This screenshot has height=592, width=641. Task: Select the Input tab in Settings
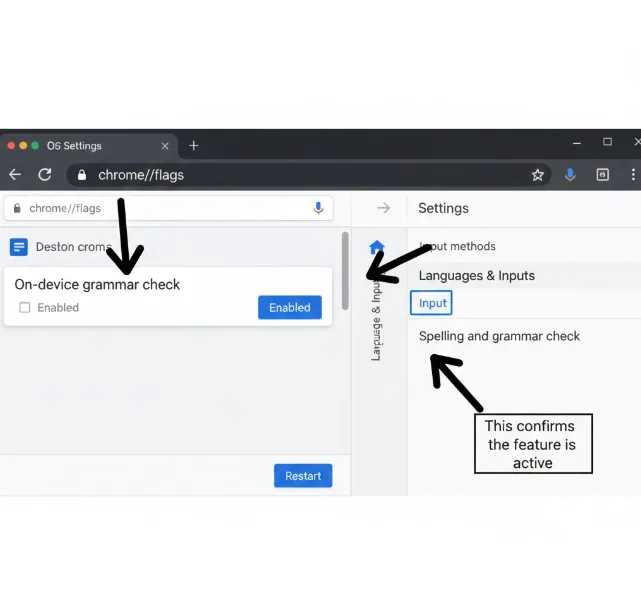(x=432, y=303)
